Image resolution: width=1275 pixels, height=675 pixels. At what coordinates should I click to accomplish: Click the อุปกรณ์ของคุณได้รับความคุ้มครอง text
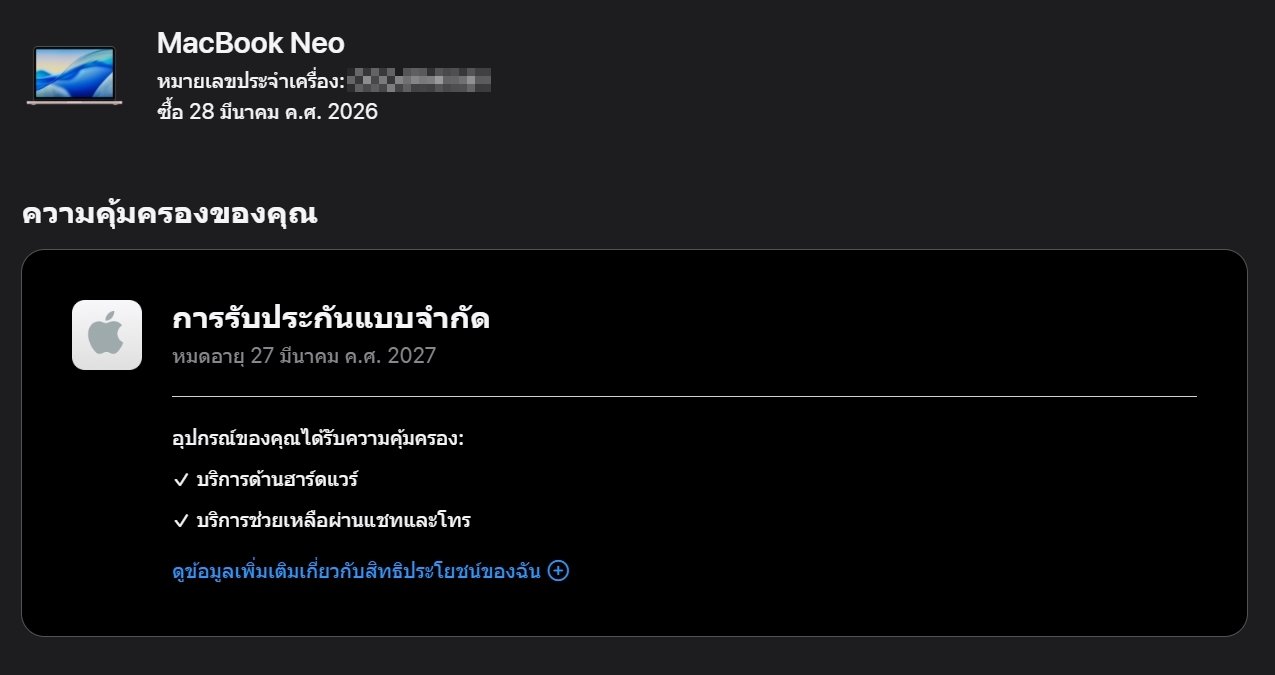319,439
